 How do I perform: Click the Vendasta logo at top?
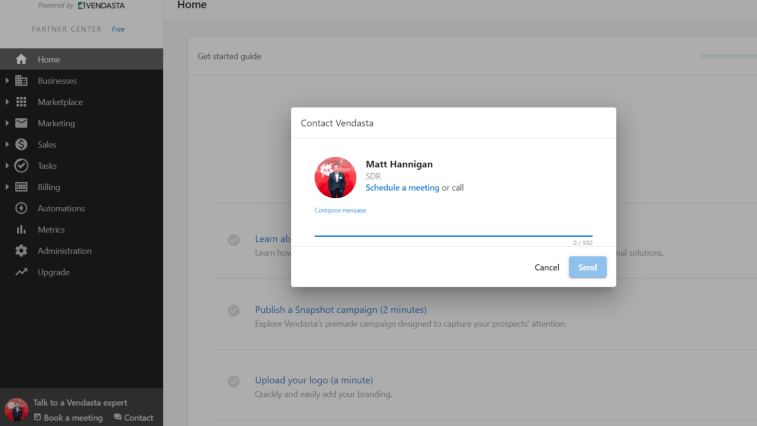[101, 5]
